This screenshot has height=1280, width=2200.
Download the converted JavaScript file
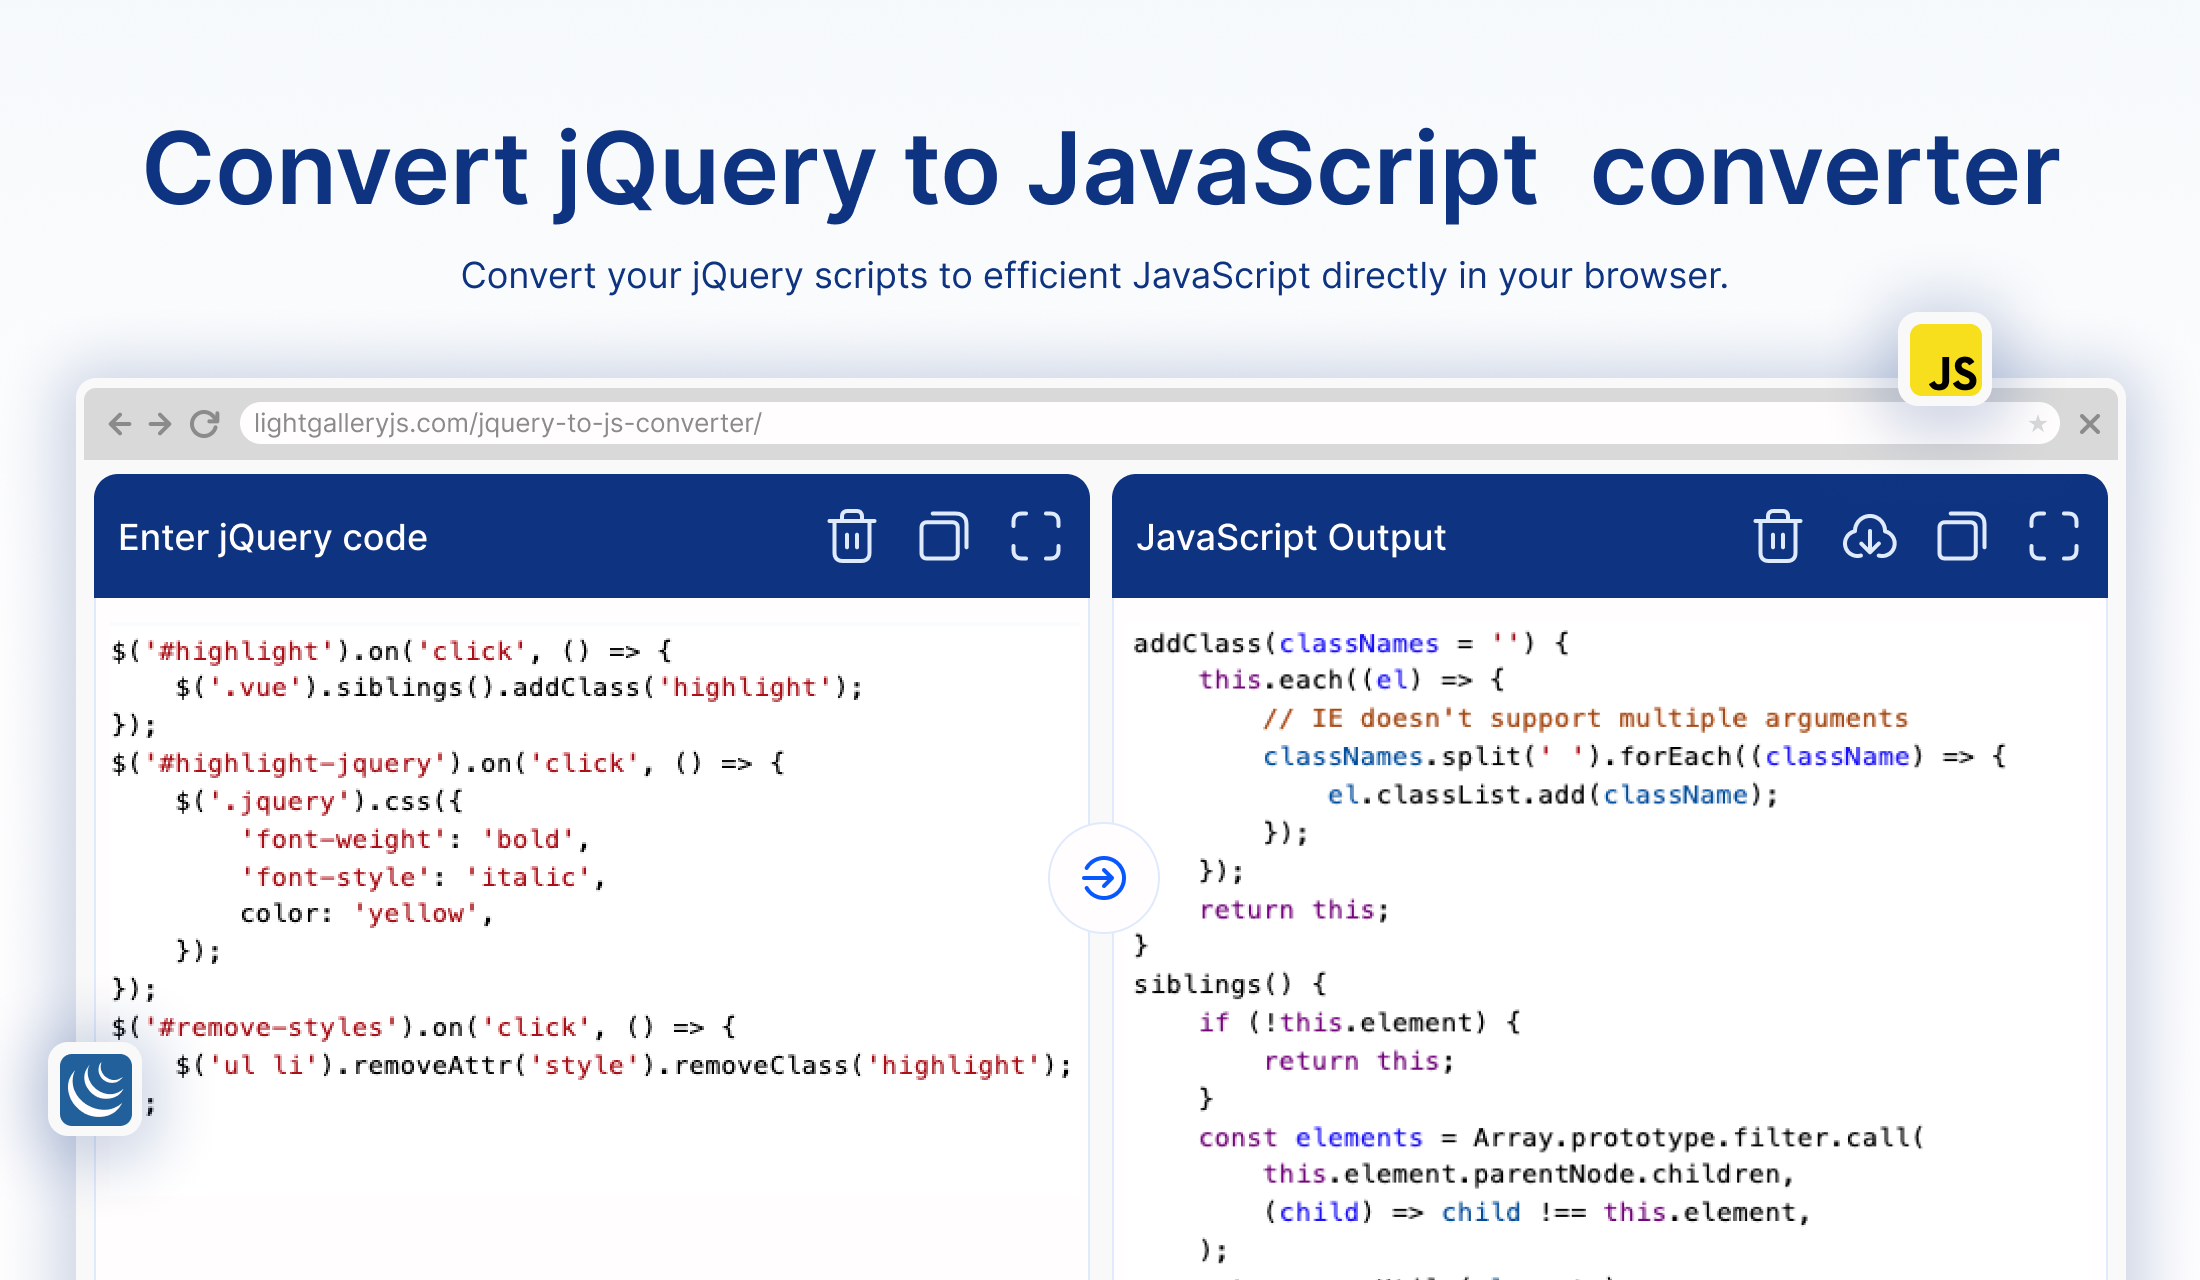1869,537
